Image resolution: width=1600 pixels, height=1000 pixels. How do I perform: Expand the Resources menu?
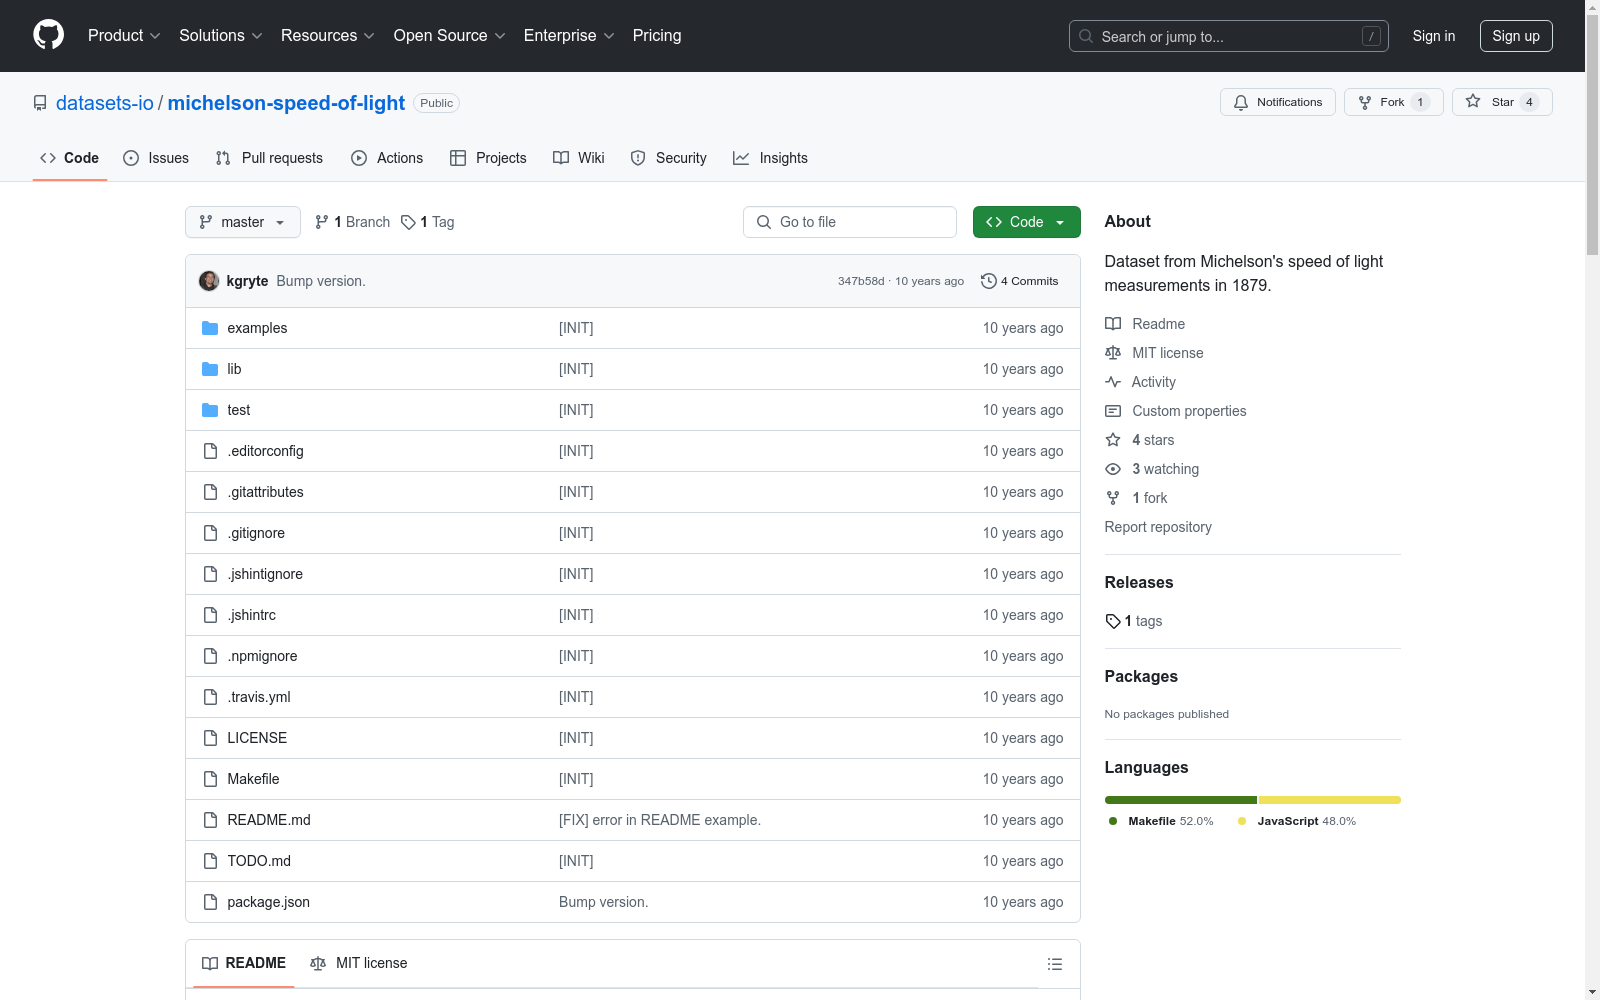click(x=328, y=36)
